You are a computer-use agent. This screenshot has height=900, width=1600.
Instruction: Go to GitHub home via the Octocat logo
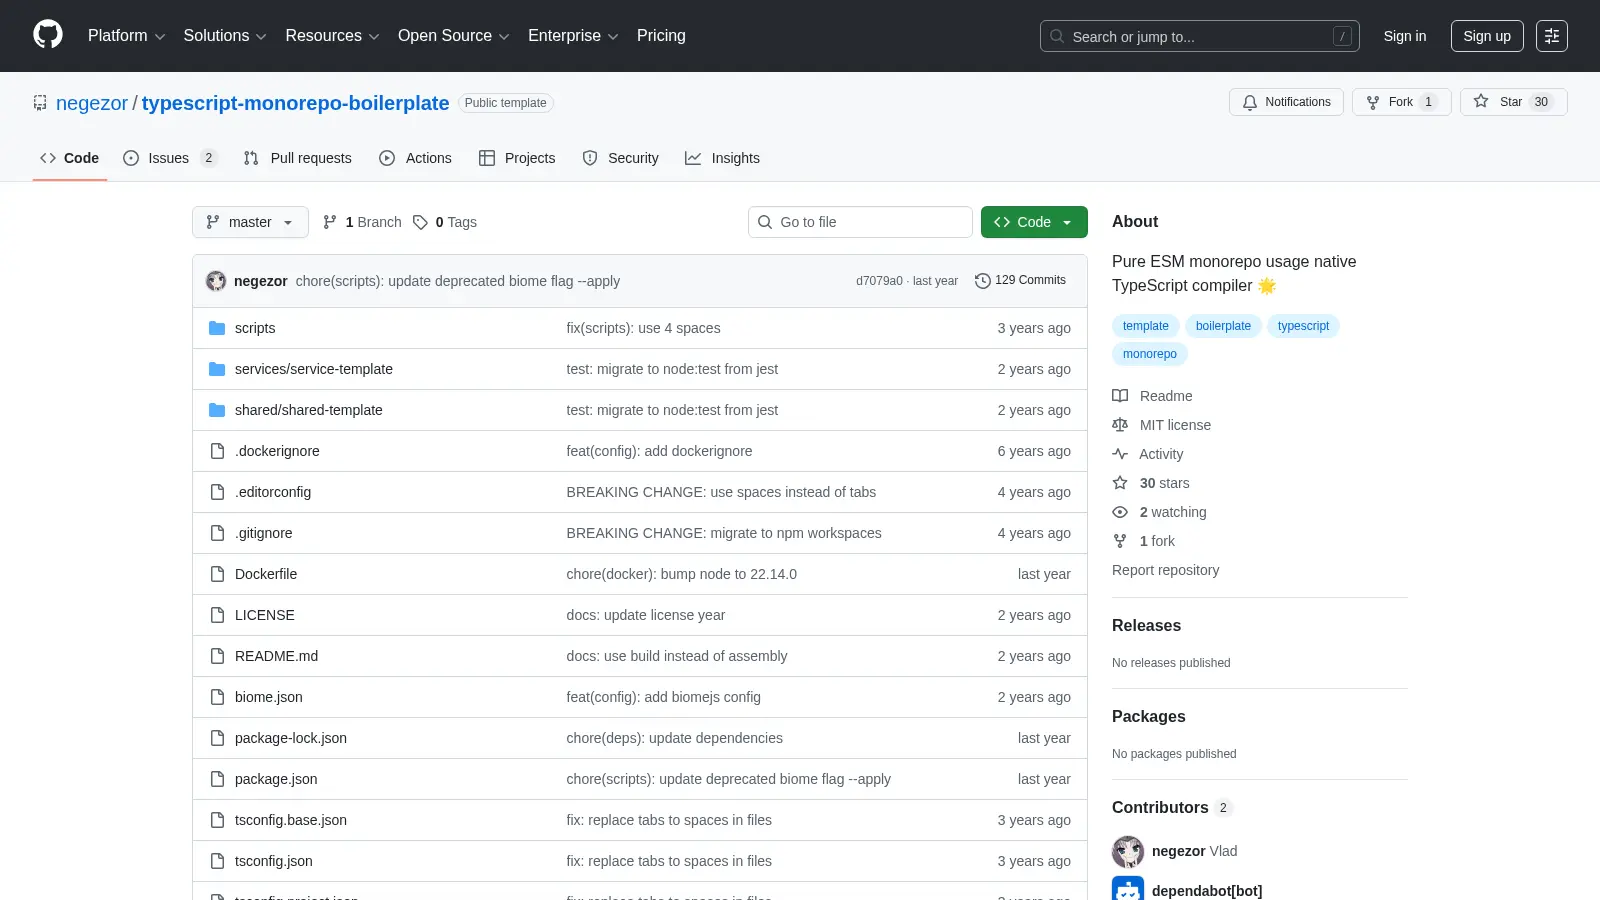pos(48,35)
